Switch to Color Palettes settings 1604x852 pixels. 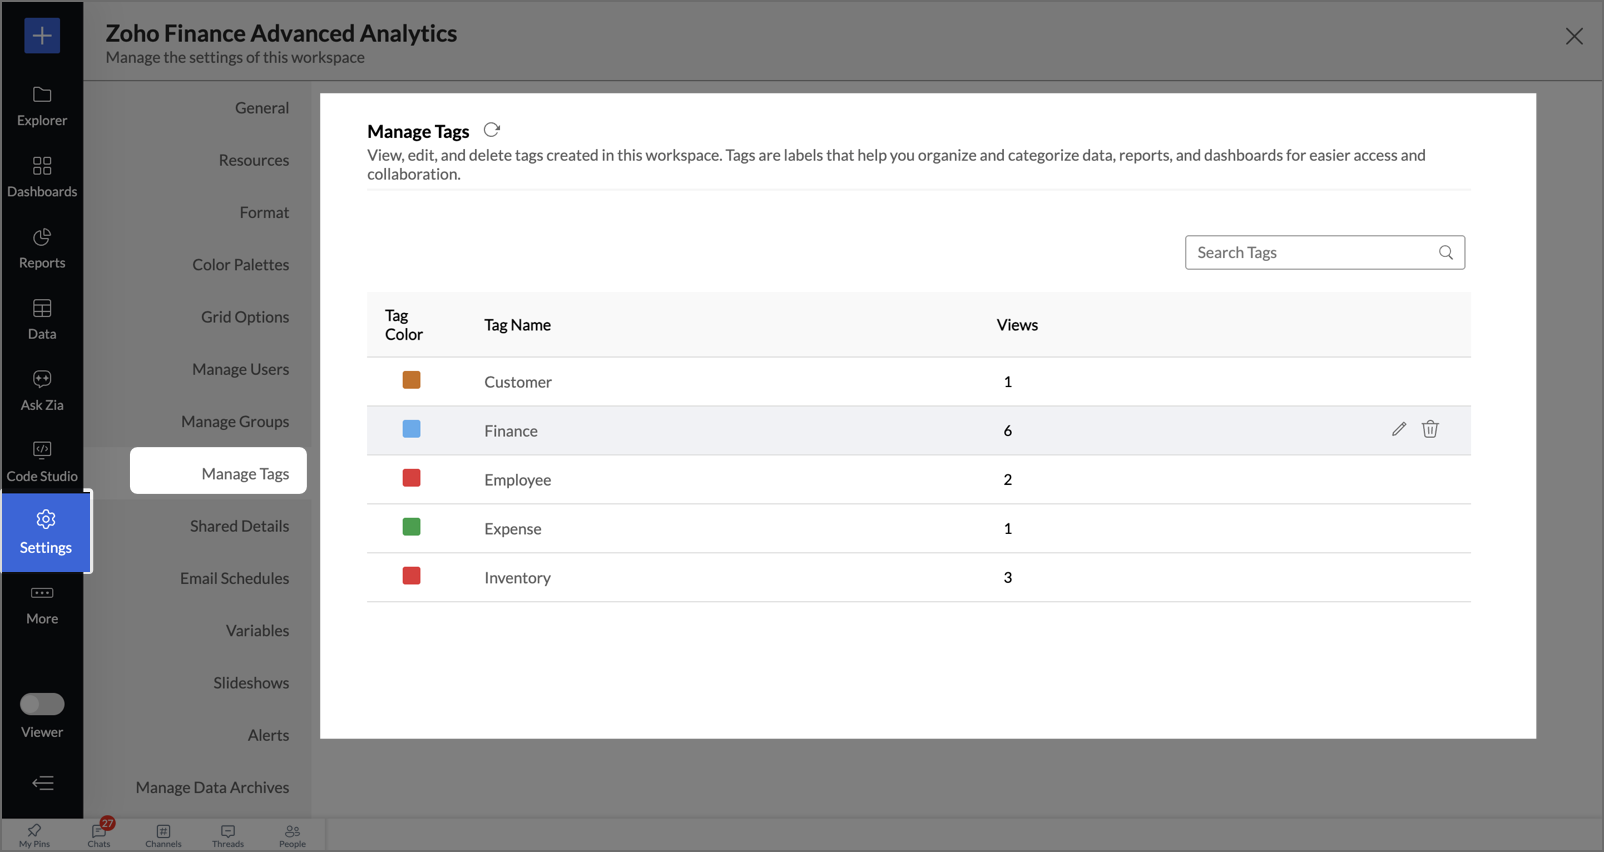point(240,265)
